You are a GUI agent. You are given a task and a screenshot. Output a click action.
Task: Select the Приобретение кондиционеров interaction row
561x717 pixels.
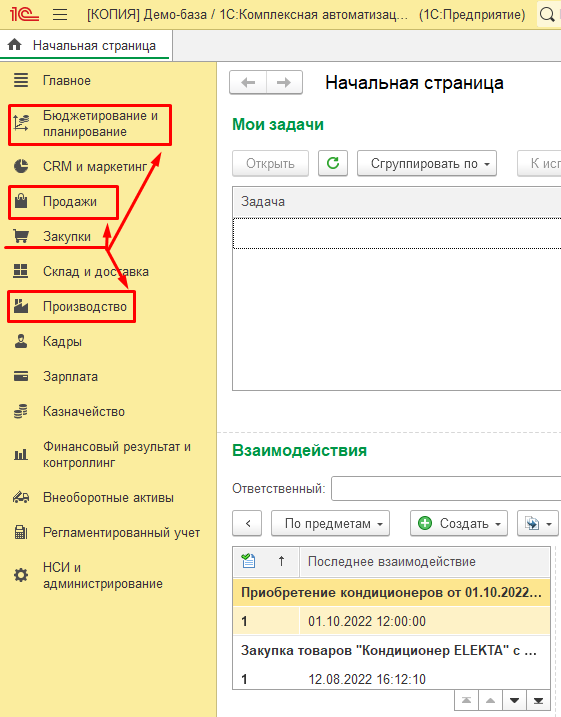(x=391, y=593)
